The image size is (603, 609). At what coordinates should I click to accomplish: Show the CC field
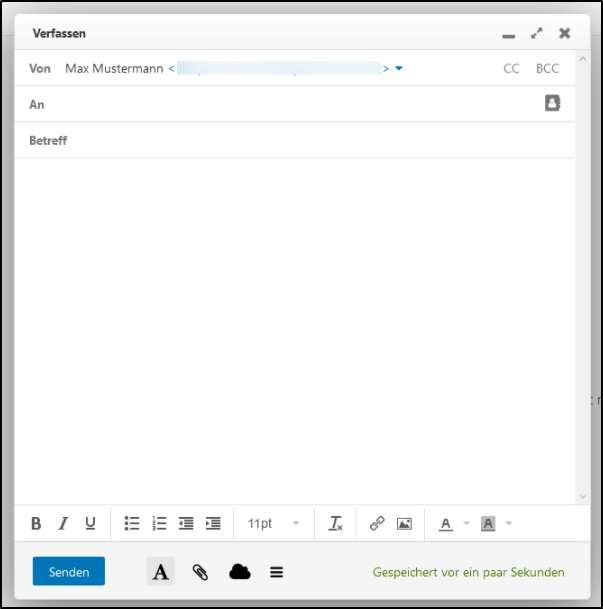pyautogui.click(x=511, y=68)
